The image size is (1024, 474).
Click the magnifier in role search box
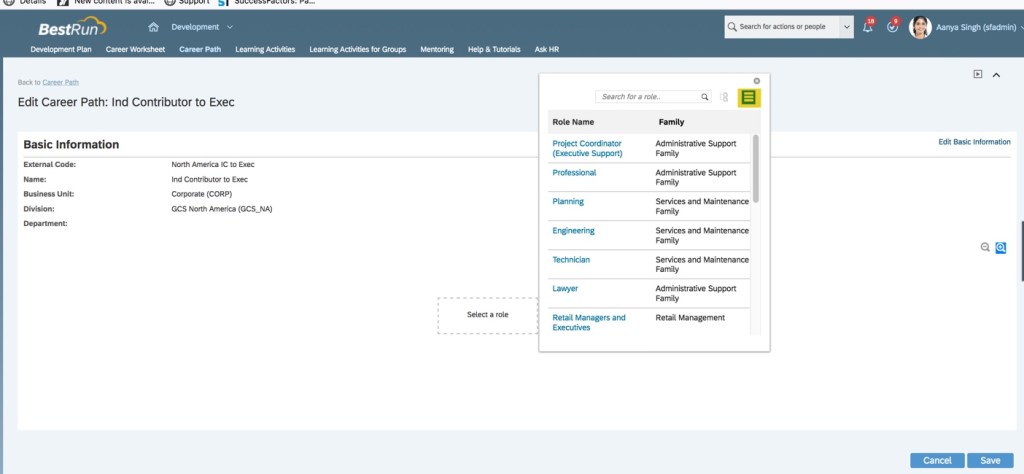[x=705, y=97]
